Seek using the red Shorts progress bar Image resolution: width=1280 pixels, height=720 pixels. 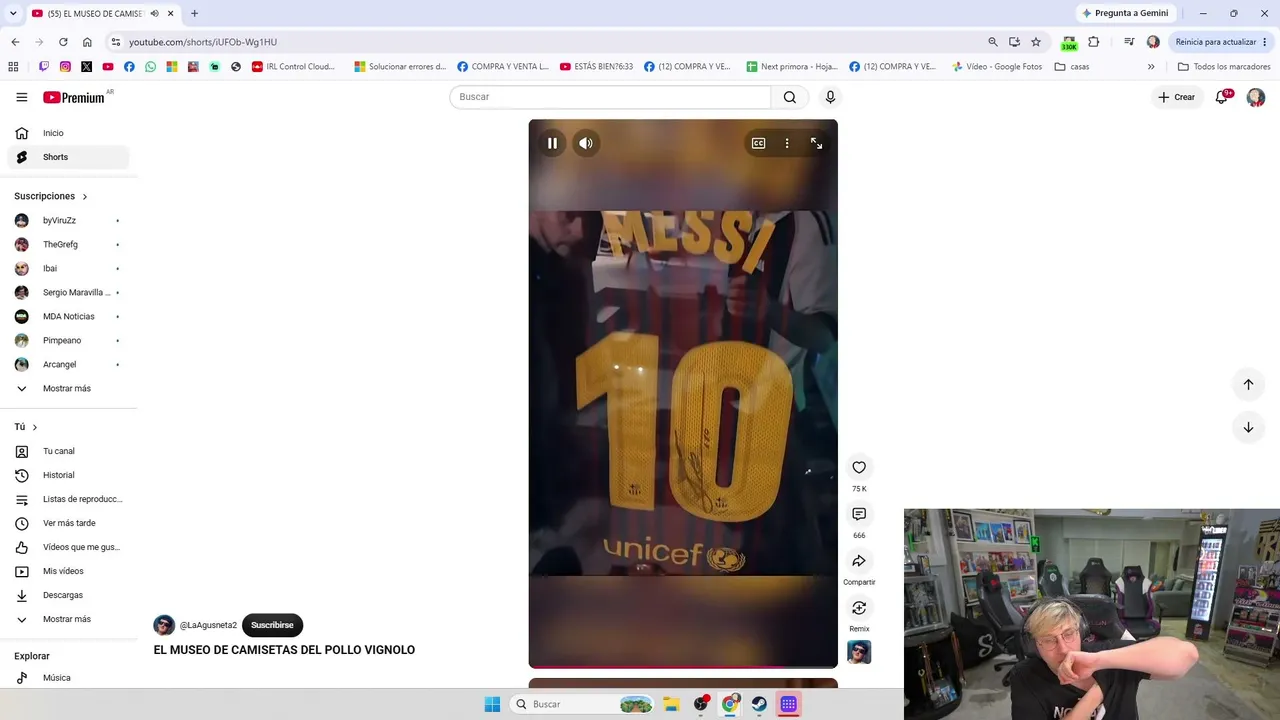click(683, 666)
